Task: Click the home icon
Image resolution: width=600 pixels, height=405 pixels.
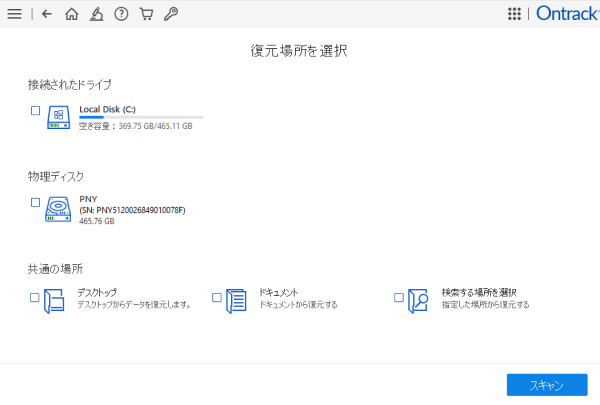Action: [x=71, y=14]
